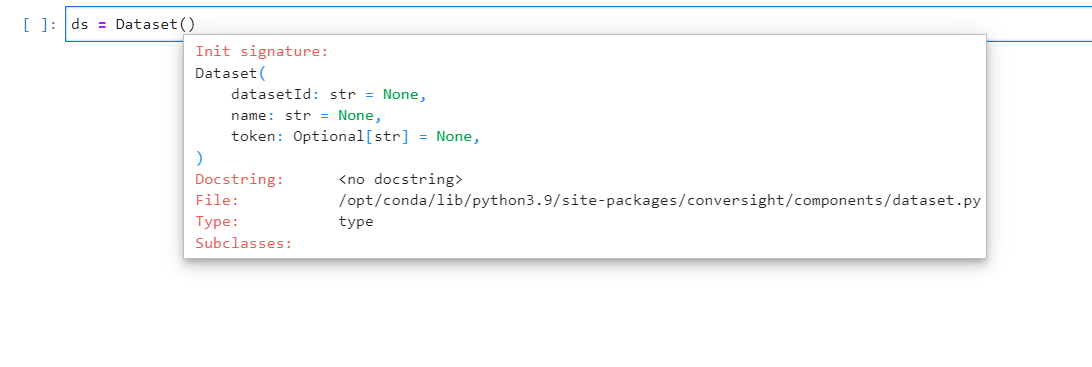This screenshot has width=1092, height=367.
Task: Click the 'Dataset(' signature line in the tooltip
Action: [231, 73]
